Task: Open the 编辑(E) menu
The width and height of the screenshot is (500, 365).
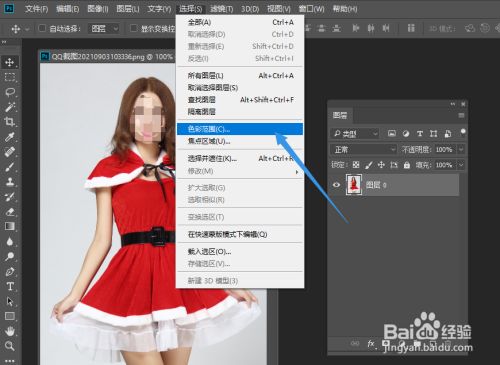Action: [68, 9]
